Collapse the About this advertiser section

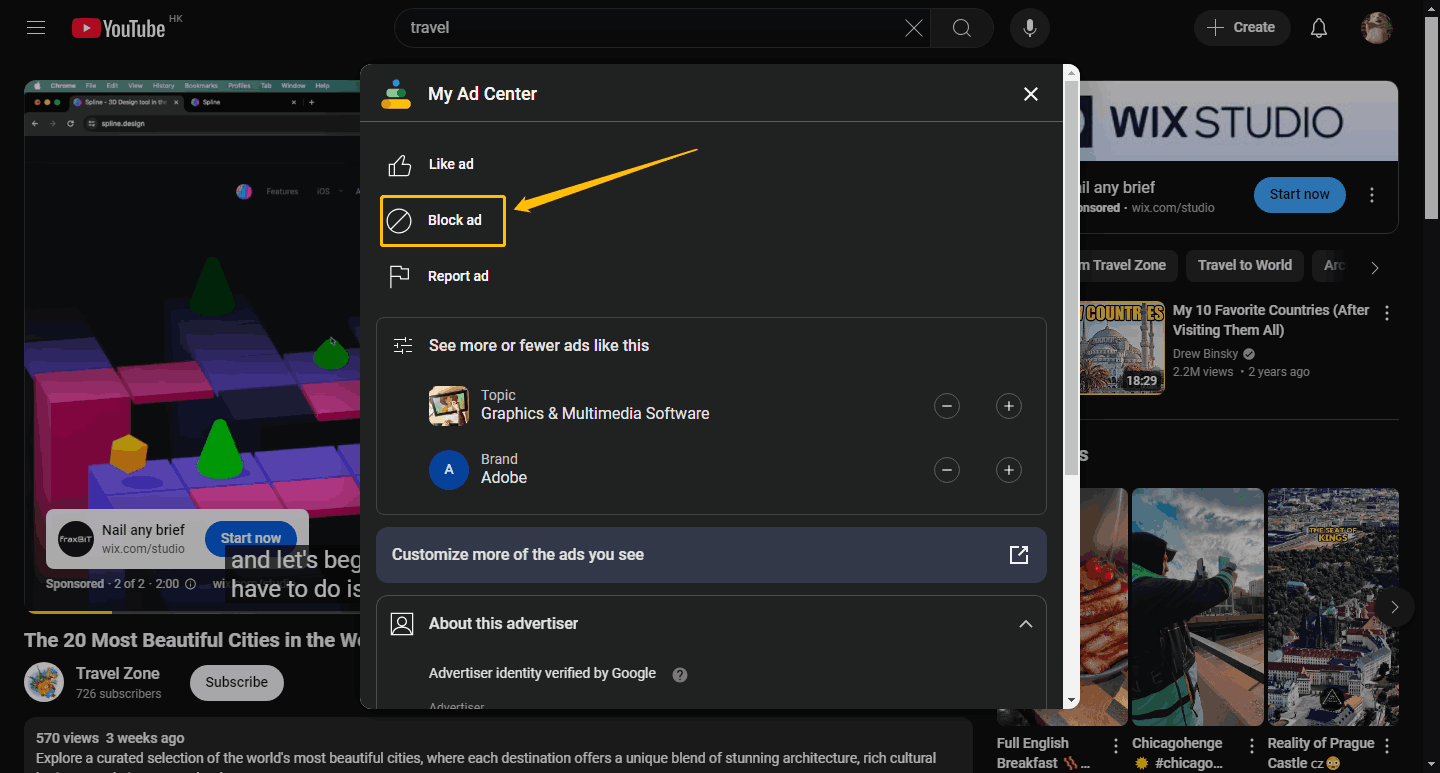pos(1025,624)
